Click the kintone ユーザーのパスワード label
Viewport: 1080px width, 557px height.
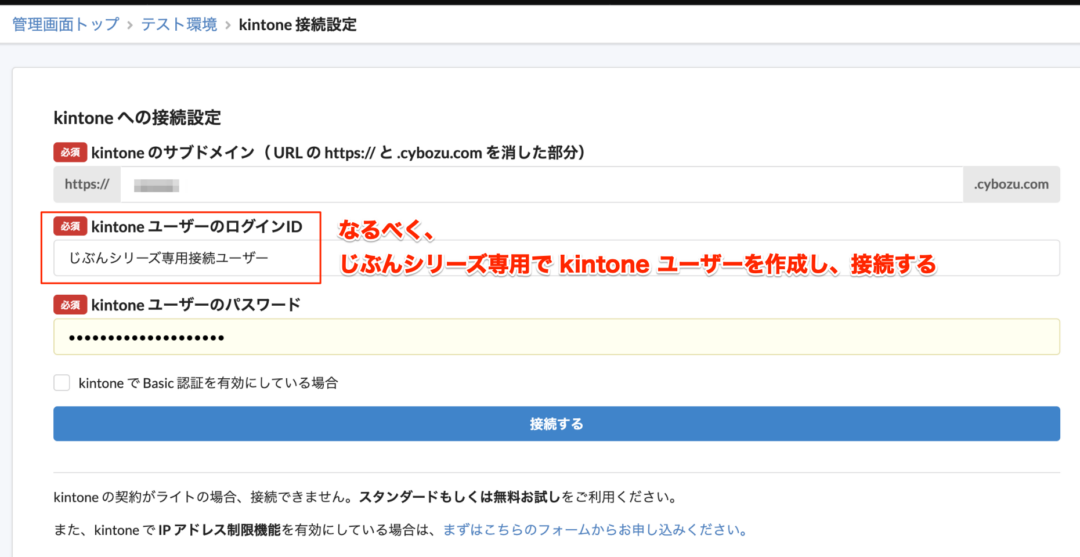[x=196, y=305]
